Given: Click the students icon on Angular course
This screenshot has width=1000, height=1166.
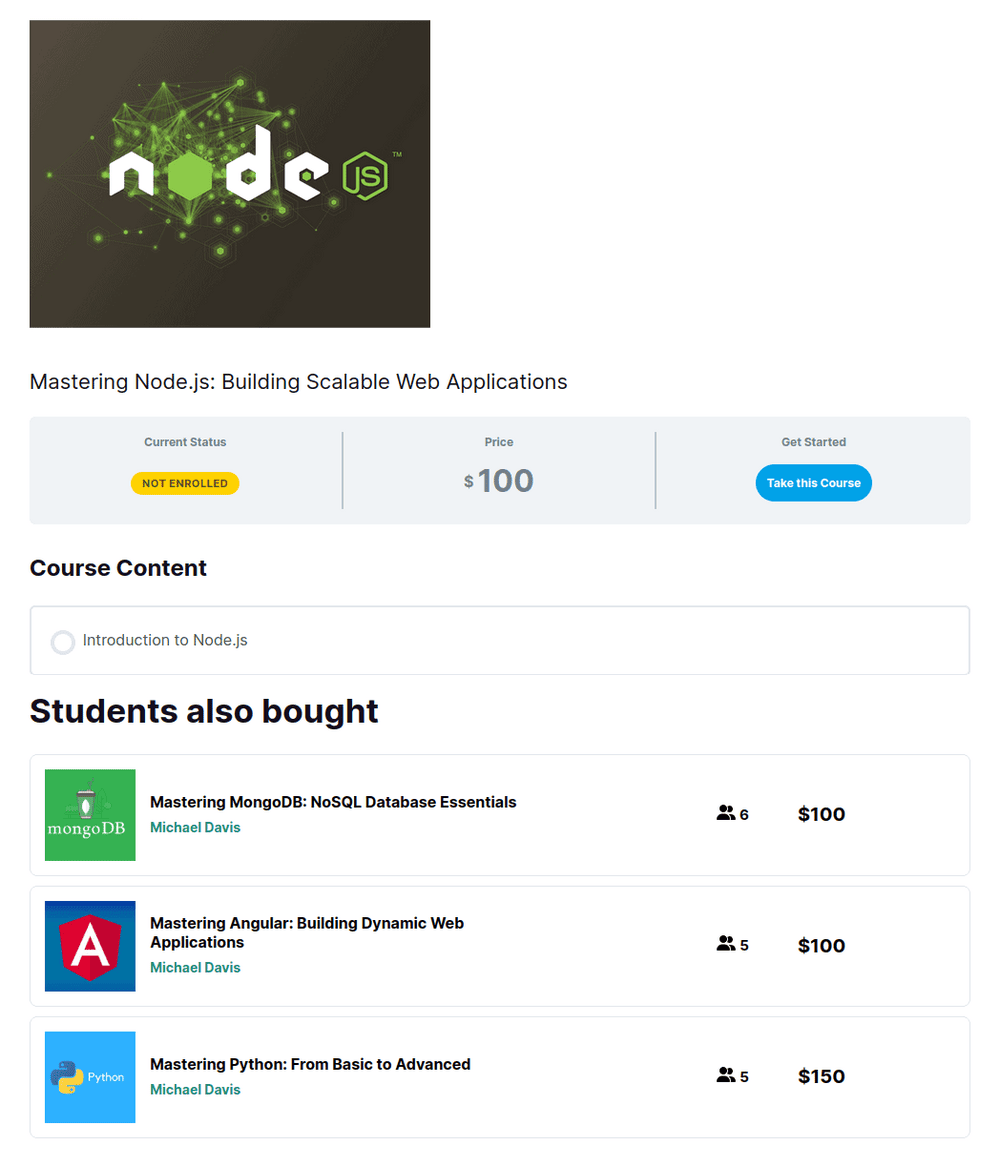Looking at the screenshot, I should (x=726, y=944).
